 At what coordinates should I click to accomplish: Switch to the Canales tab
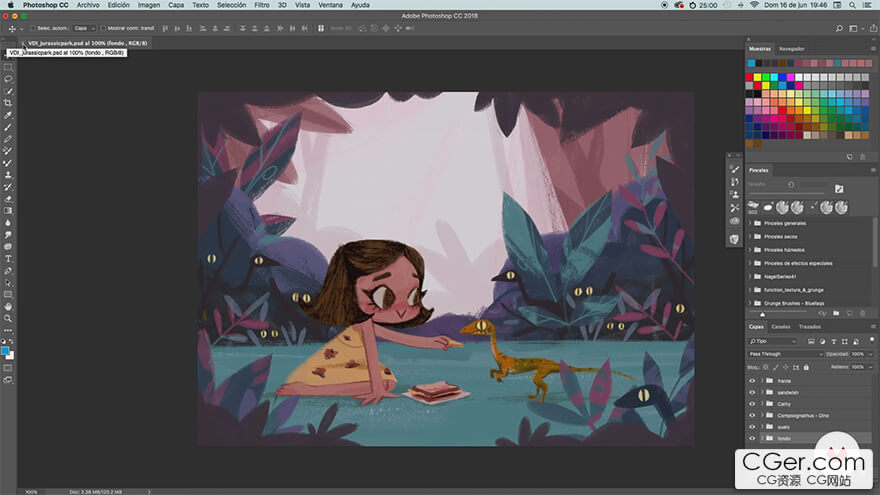pos(780,327)
